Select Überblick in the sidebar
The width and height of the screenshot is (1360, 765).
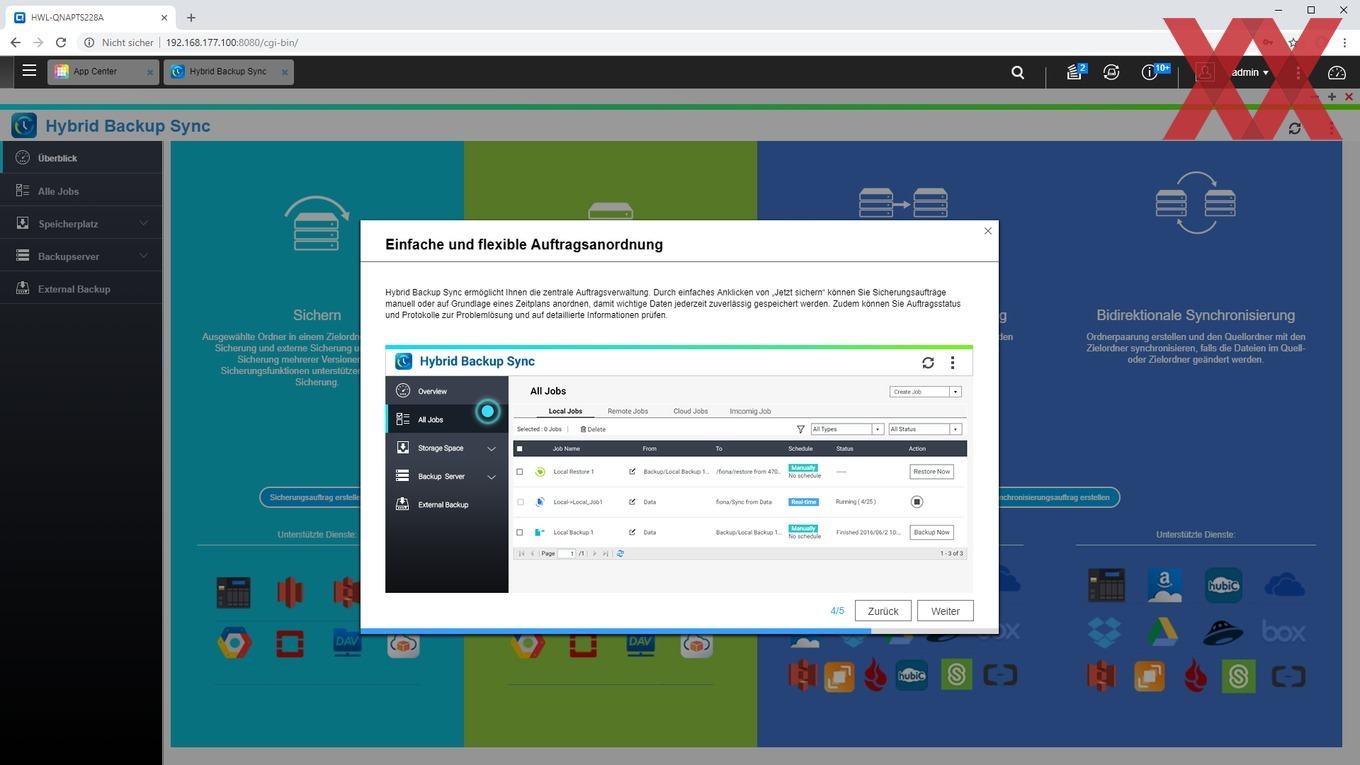tap(81, 158)
